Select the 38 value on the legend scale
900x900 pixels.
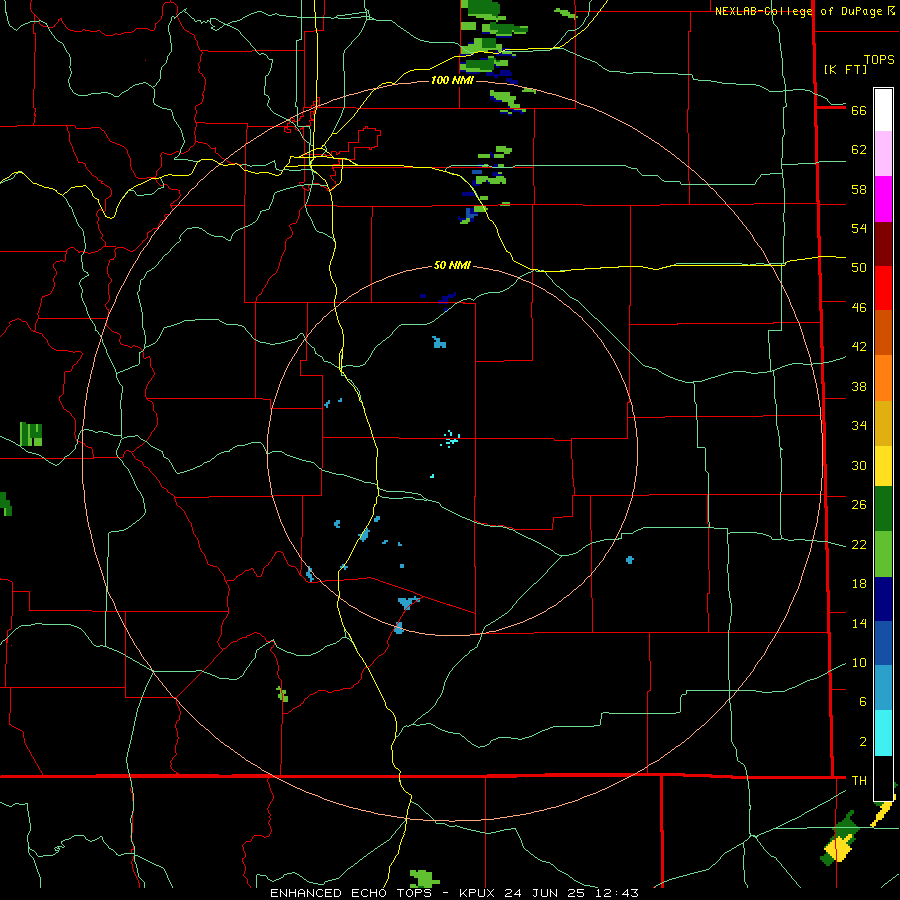[x=859, y=386]
